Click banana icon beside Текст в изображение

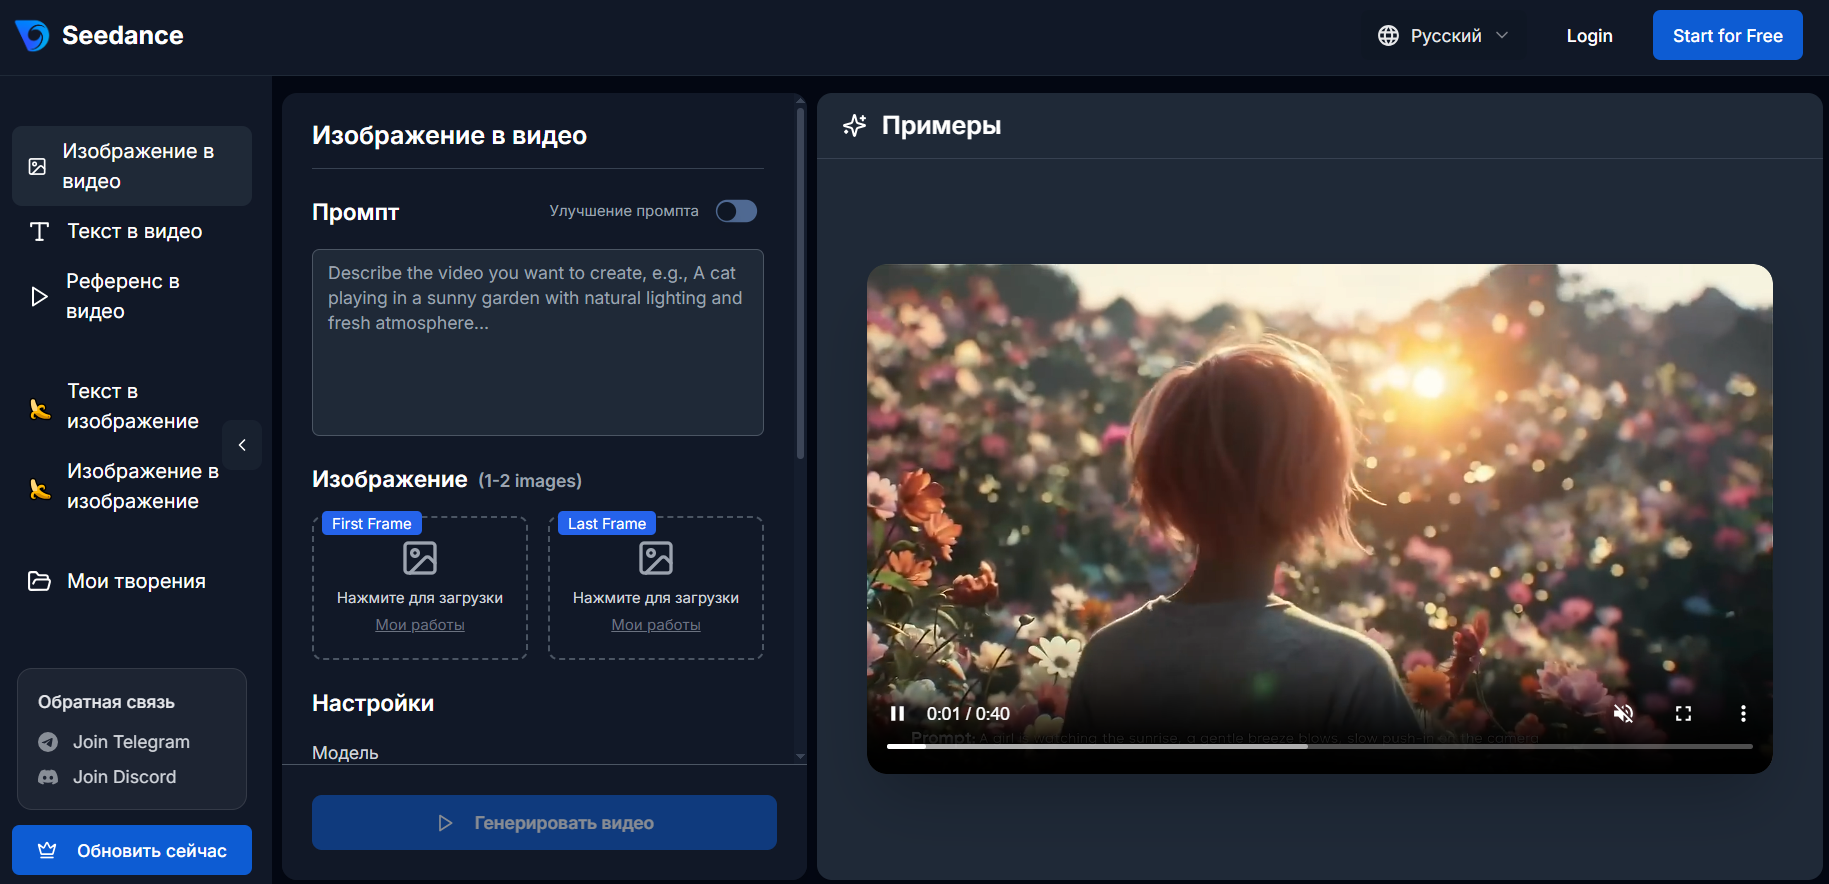(x=40, y=408)
